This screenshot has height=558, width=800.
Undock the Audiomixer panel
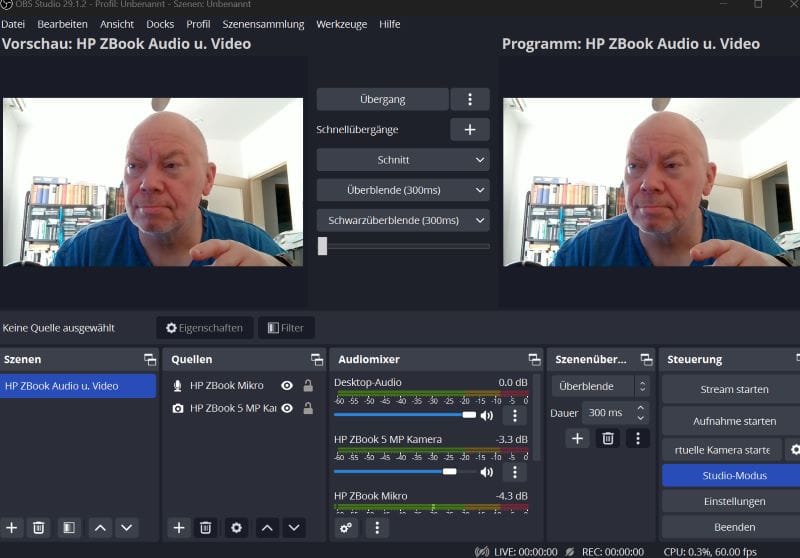pyautogui.click(x=534, y=360)
